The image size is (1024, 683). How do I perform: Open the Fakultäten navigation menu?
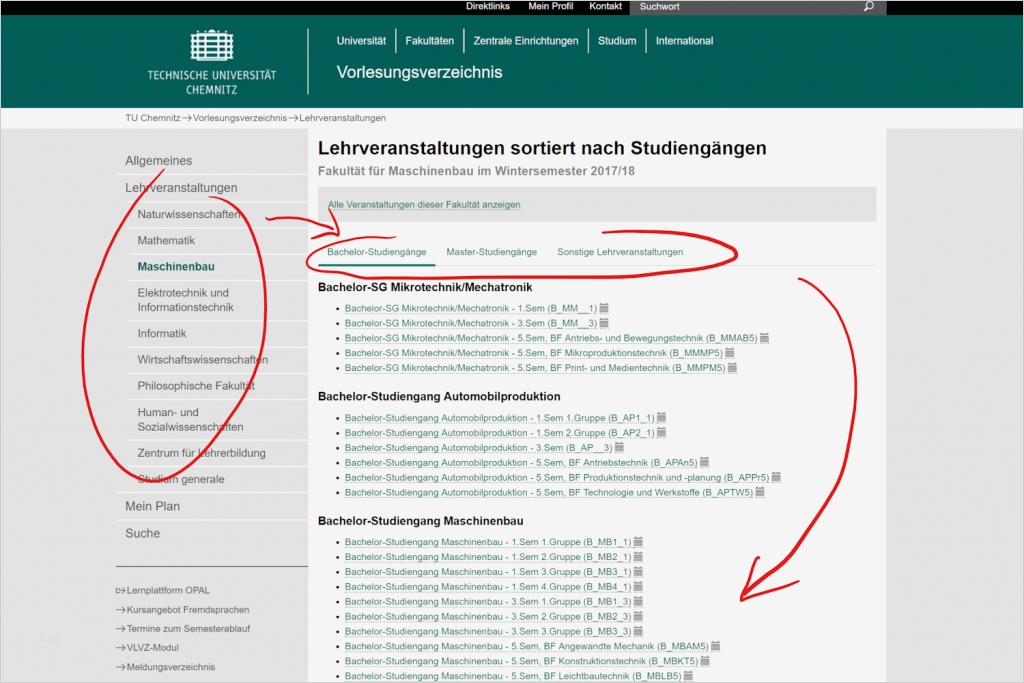tap(430, 40)
